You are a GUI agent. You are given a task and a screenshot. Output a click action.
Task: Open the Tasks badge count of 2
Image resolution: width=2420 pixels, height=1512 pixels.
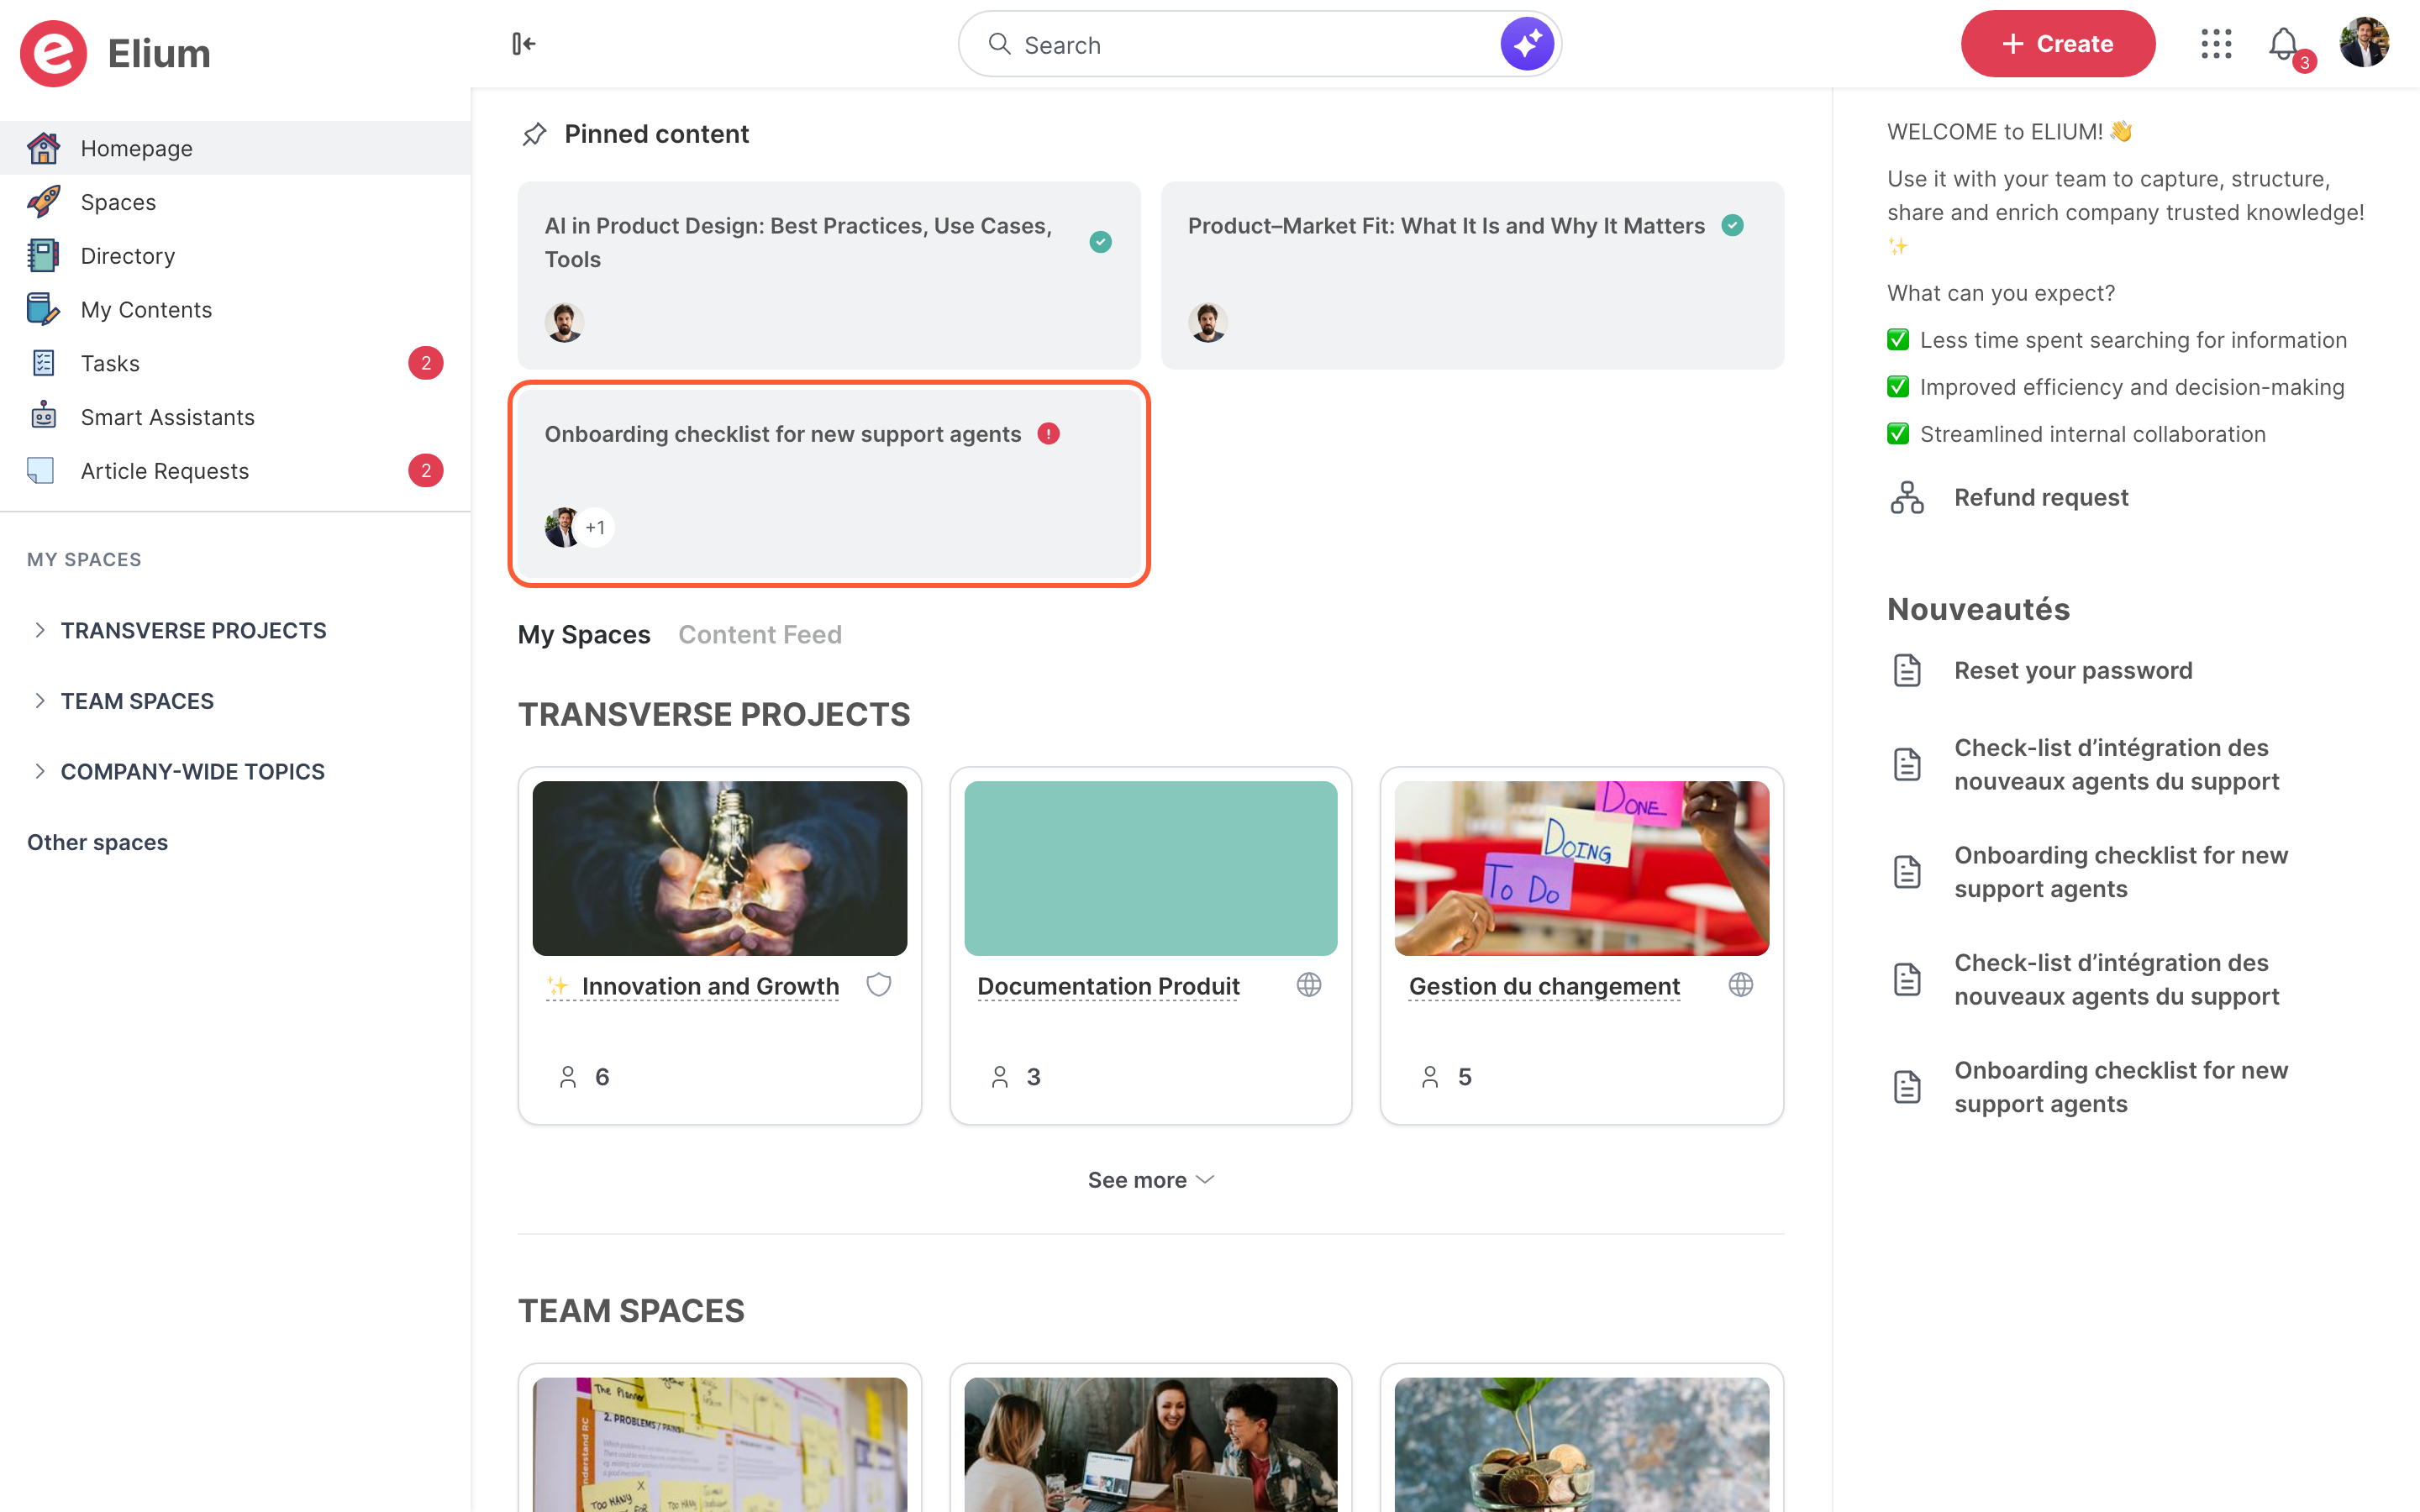[x=426, y=363]
